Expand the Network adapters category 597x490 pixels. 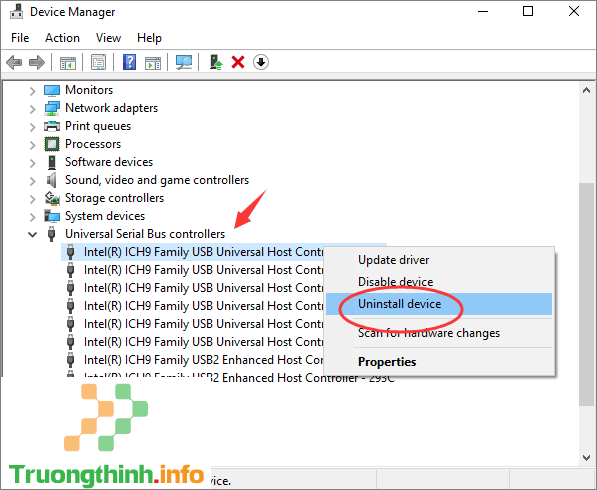coord(32,109)
